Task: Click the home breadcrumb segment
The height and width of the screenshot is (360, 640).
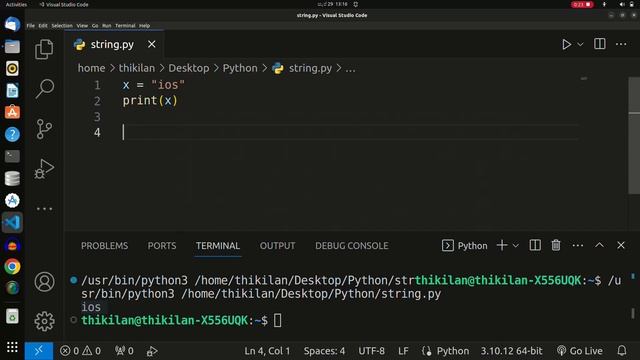Action: [91, 68]
